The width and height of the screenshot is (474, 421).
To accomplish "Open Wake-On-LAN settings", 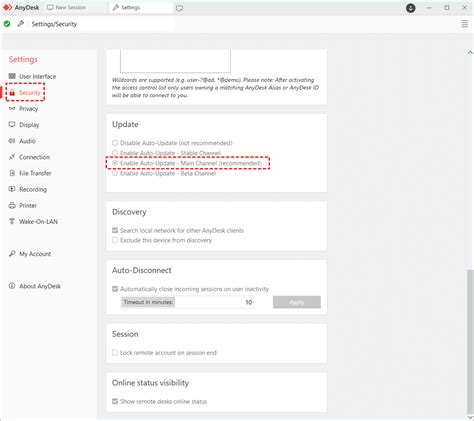I will [x=38, y=221].
